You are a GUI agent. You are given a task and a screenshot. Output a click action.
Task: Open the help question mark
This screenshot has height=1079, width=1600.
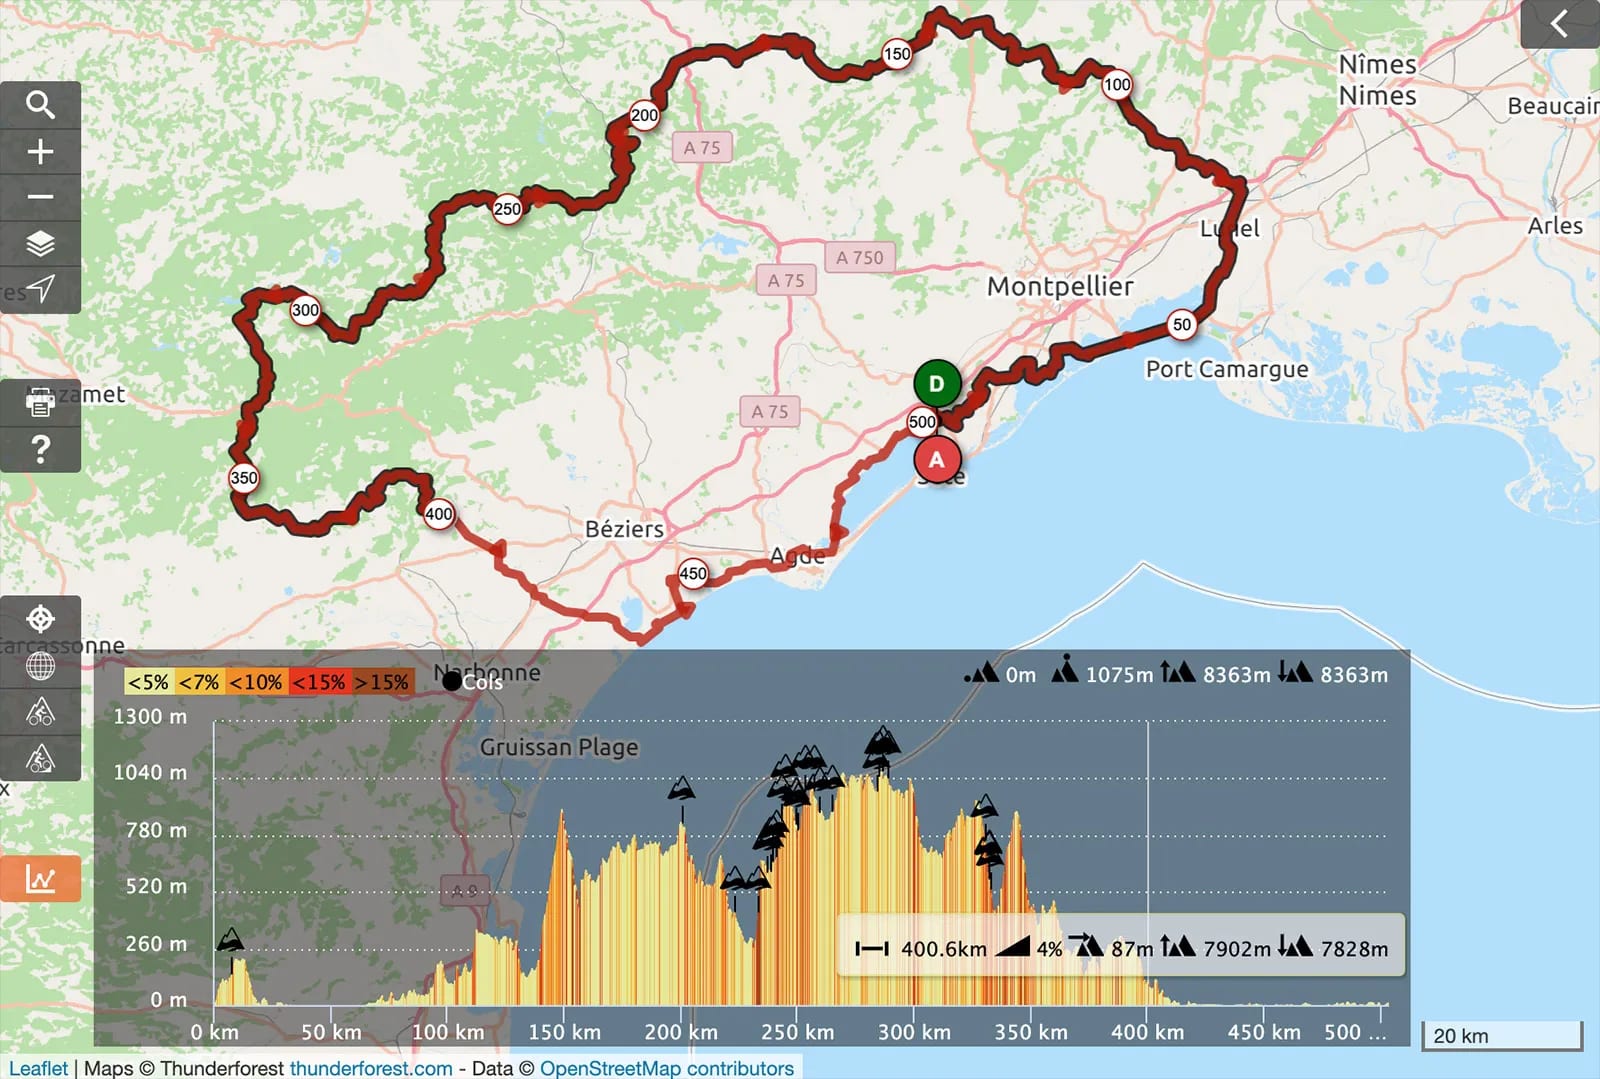[40, 449]
